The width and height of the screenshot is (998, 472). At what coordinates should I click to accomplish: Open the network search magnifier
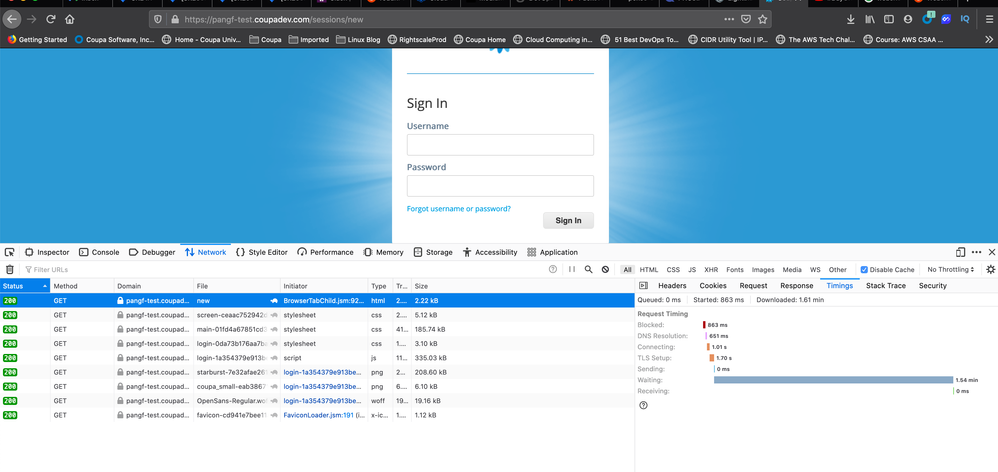pos(589,270)
